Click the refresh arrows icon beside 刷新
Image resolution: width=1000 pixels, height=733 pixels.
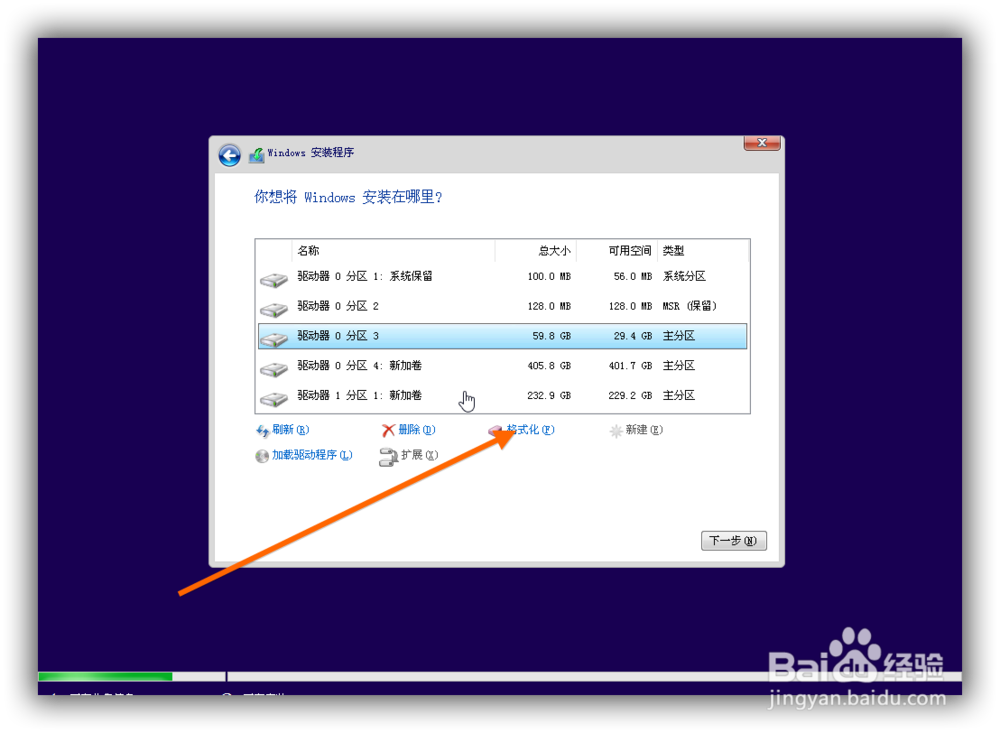262,431
